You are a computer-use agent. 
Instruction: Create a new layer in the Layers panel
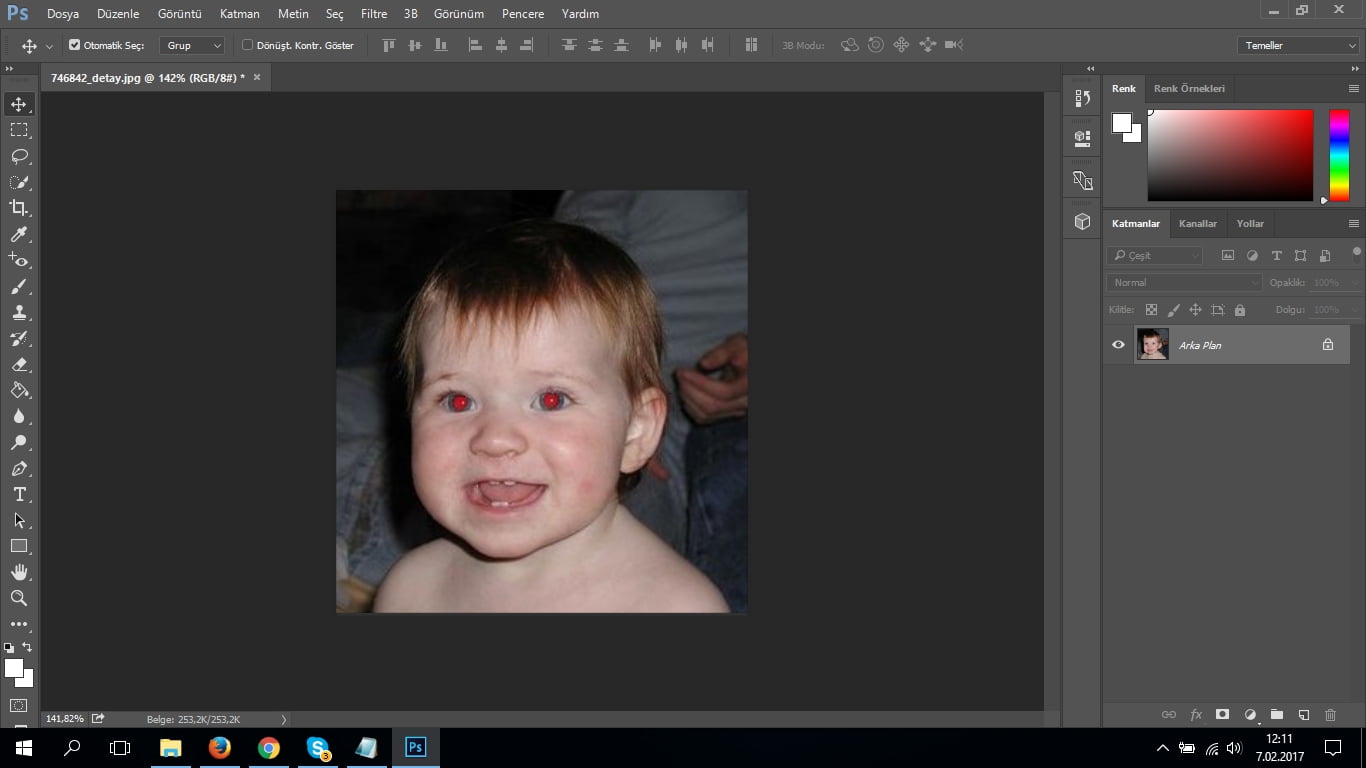[x=1303, y=714]
